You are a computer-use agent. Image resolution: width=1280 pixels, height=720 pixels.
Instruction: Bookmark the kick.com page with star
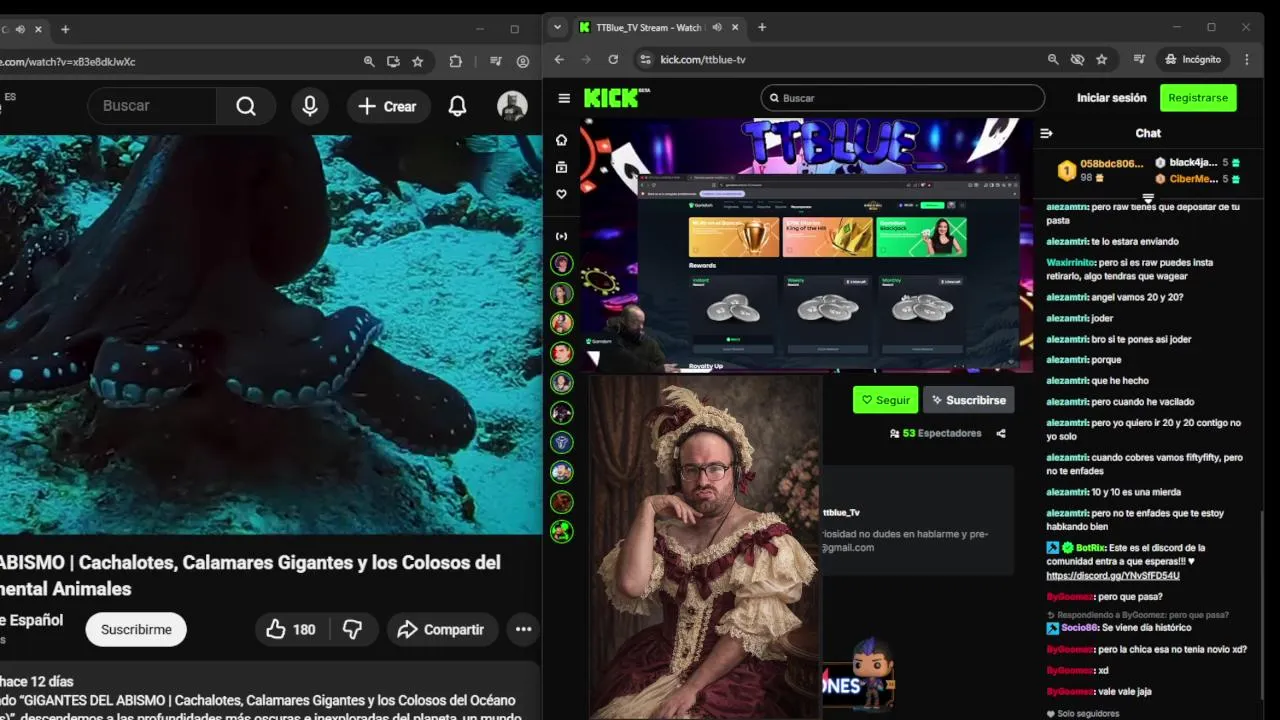pyautogui.click(x=1102, y=59)
